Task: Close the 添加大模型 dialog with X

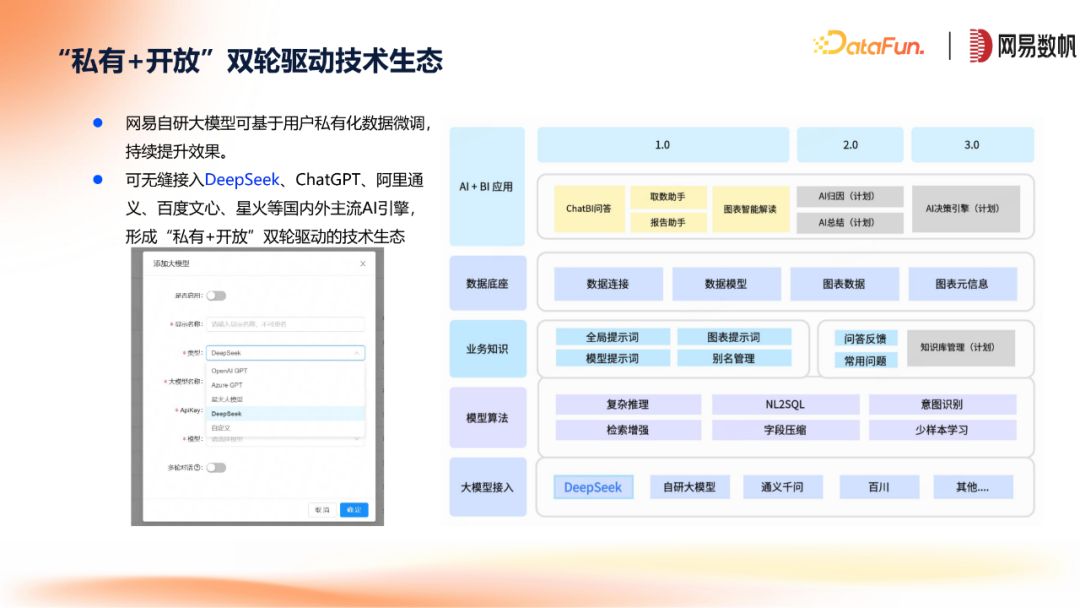Action: [363, 264]
